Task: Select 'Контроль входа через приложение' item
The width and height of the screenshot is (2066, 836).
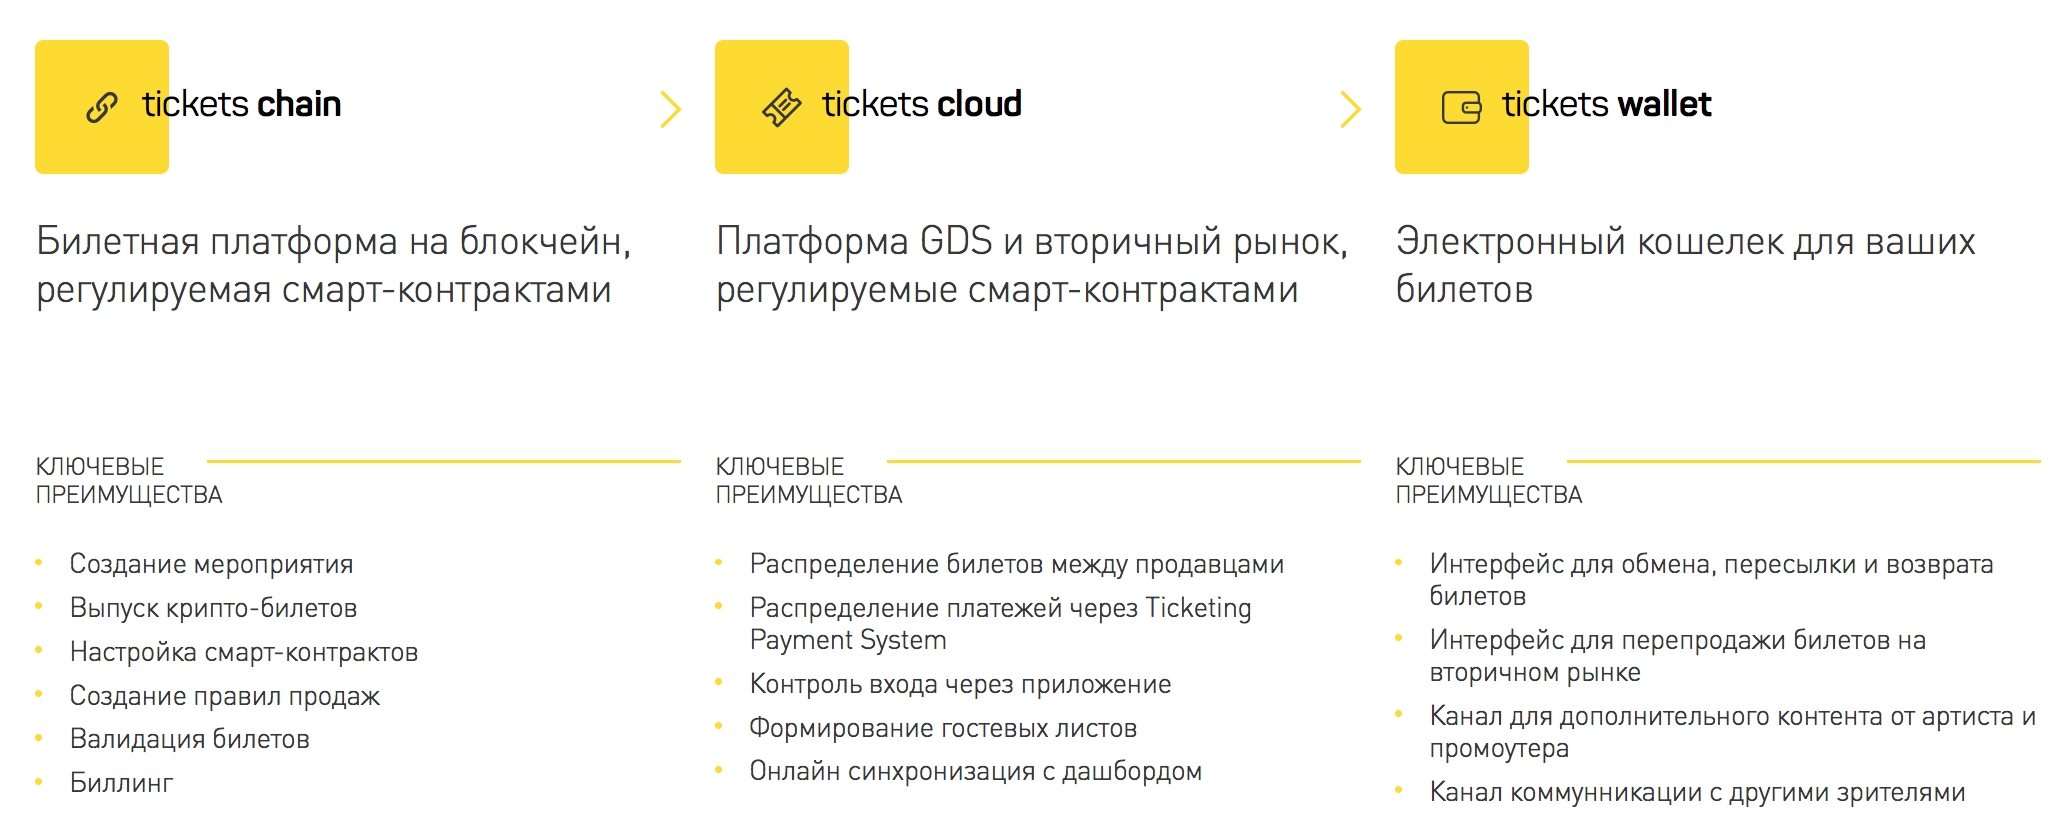Action: click(x=960, y=684)
